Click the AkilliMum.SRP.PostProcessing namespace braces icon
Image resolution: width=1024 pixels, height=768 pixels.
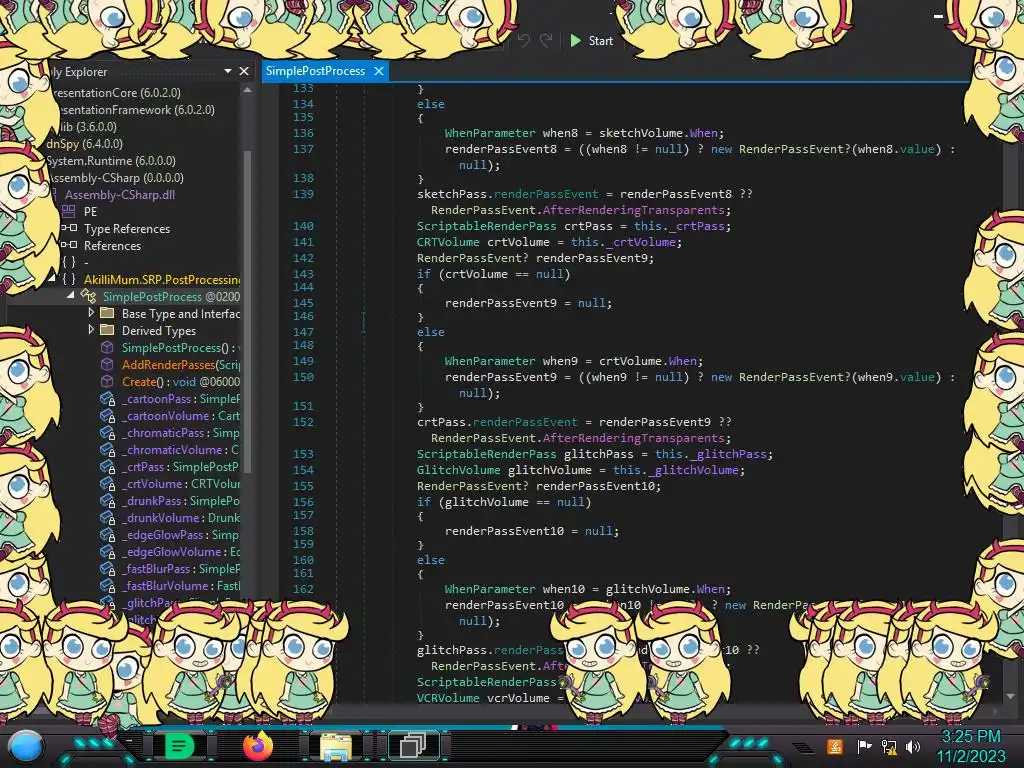tap(69, 280)
